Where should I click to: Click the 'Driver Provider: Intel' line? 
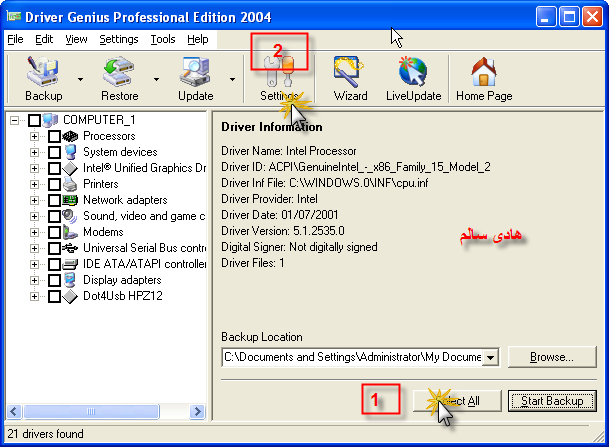pyautogui.click(x=269, y=199)
